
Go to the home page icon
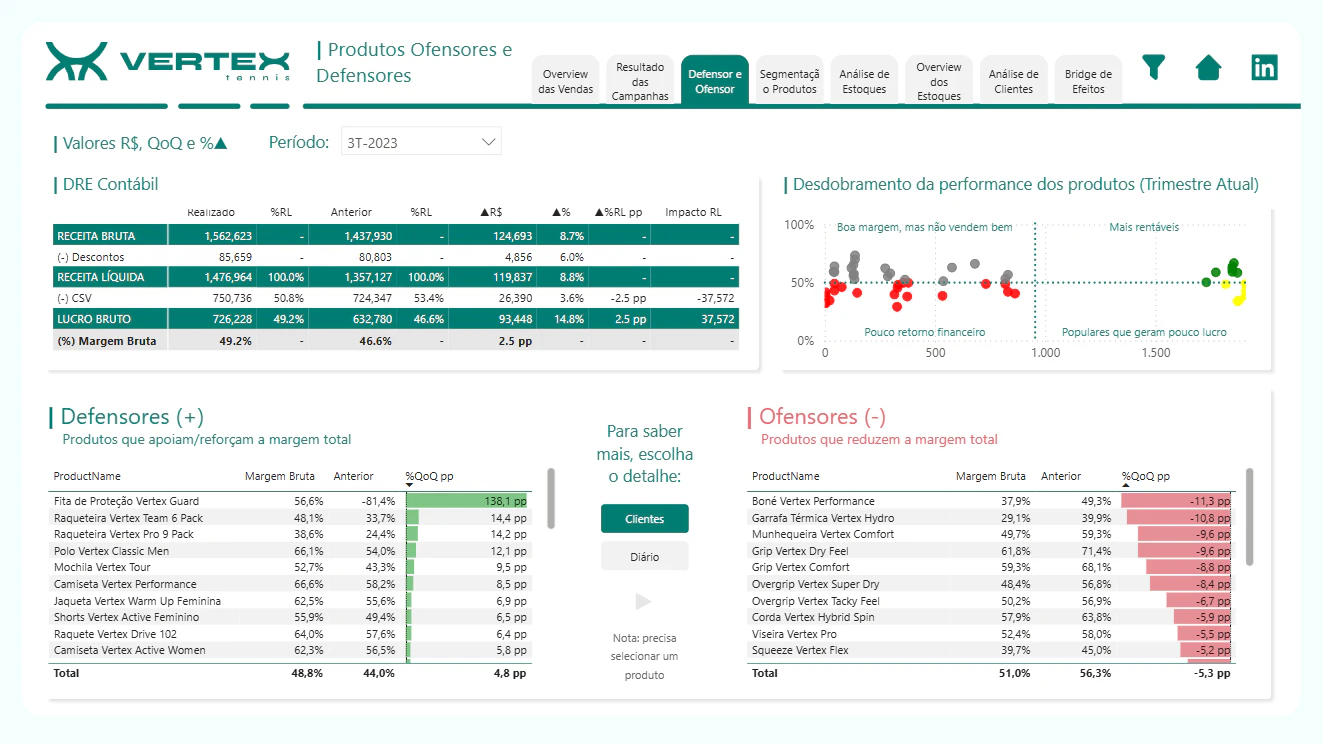[1209, 67]
